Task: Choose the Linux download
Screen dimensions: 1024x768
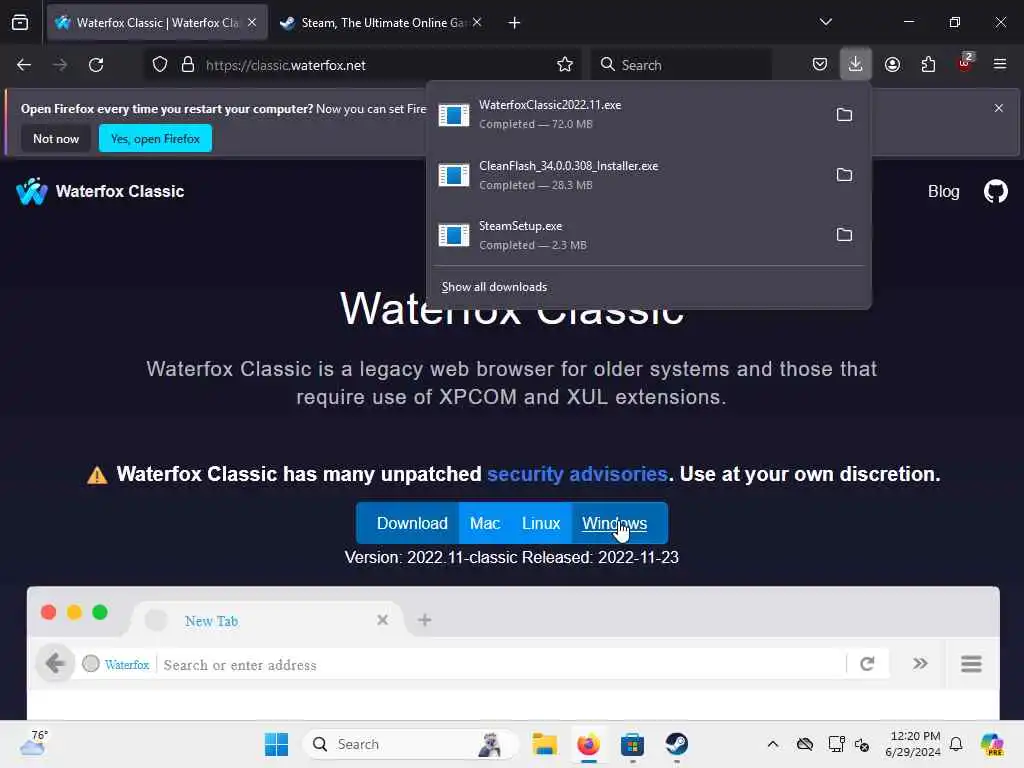Action: [x=541, y=524]
